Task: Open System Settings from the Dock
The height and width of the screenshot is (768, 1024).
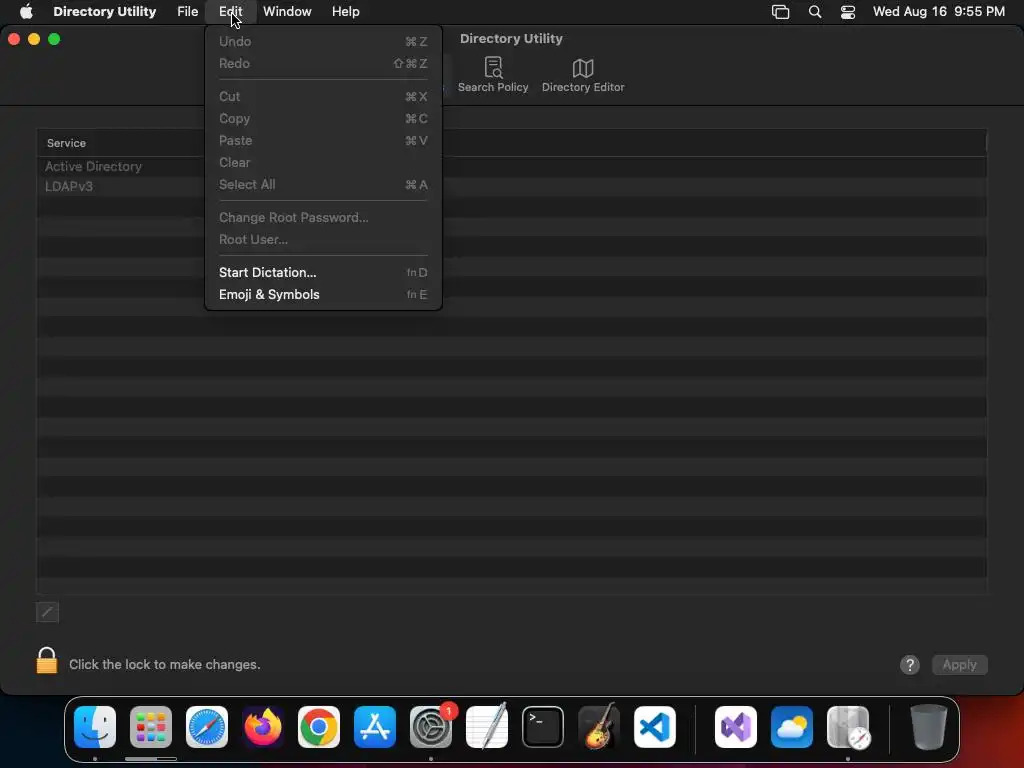Action: click(431, 726)
